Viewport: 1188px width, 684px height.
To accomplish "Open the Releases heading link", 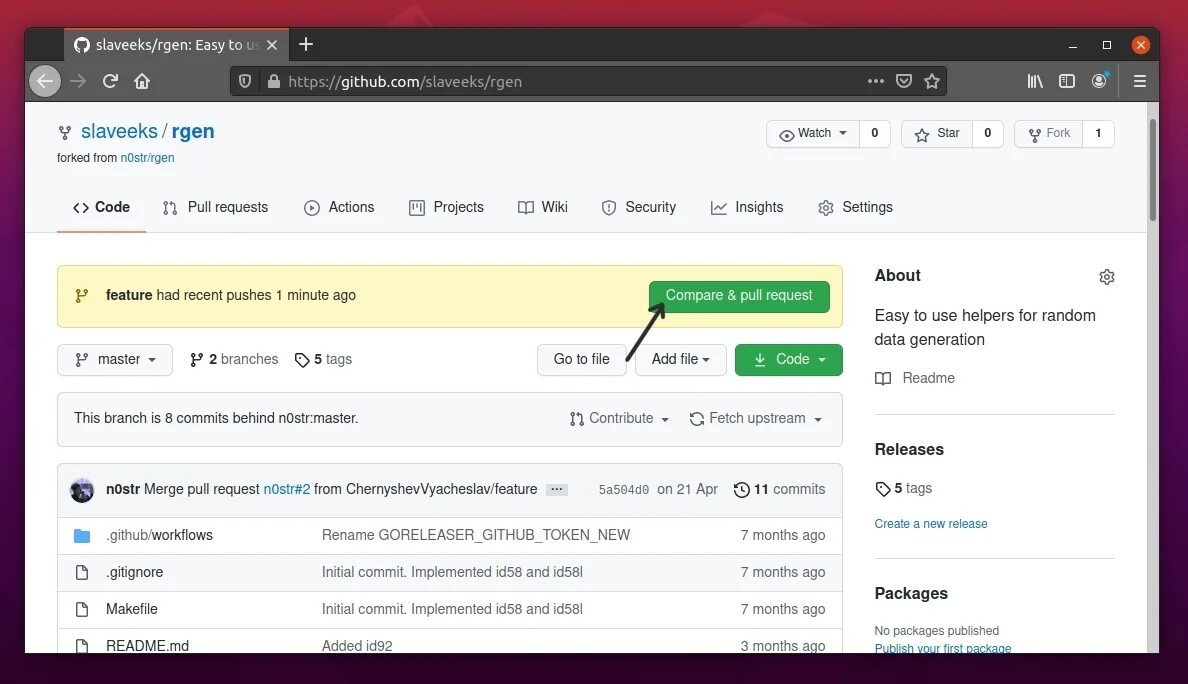I will pyautogui.click(x=908, y=450).
